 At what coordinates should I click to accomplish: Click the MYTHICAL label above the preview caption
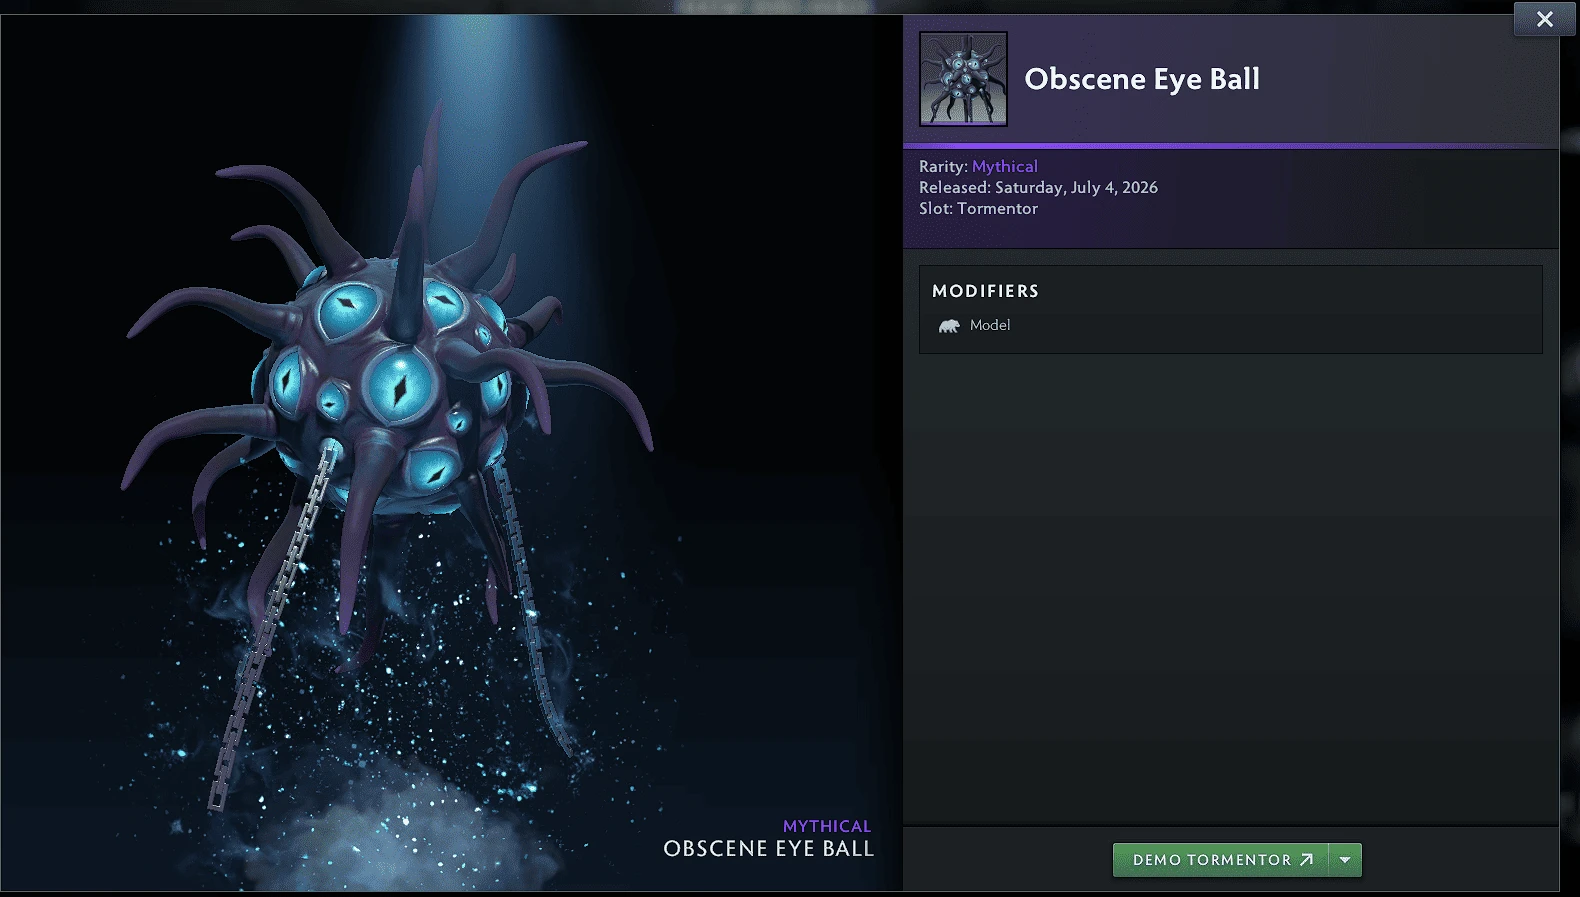tap(827, 826)
